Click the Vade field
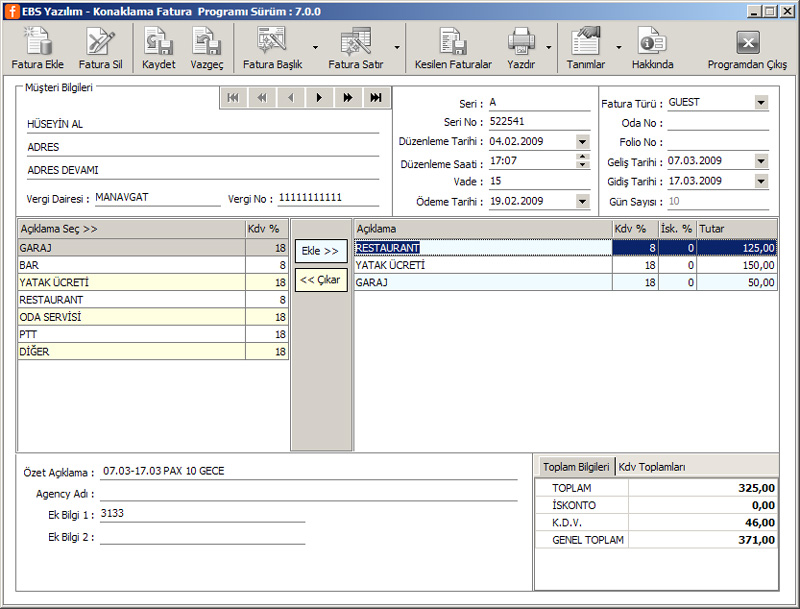The image size is (800, 609). click(x=539, y=182)
